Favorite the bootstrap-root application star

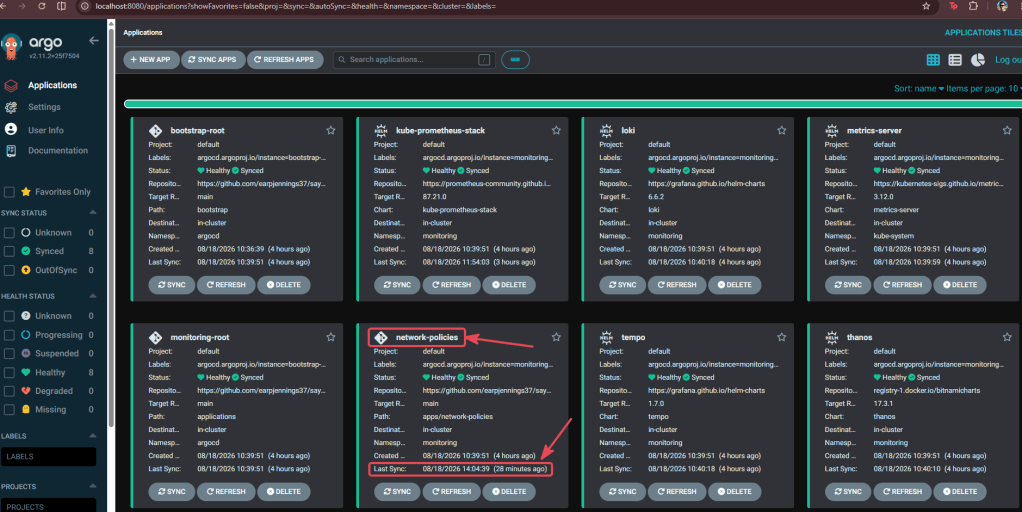click(330, 130)
